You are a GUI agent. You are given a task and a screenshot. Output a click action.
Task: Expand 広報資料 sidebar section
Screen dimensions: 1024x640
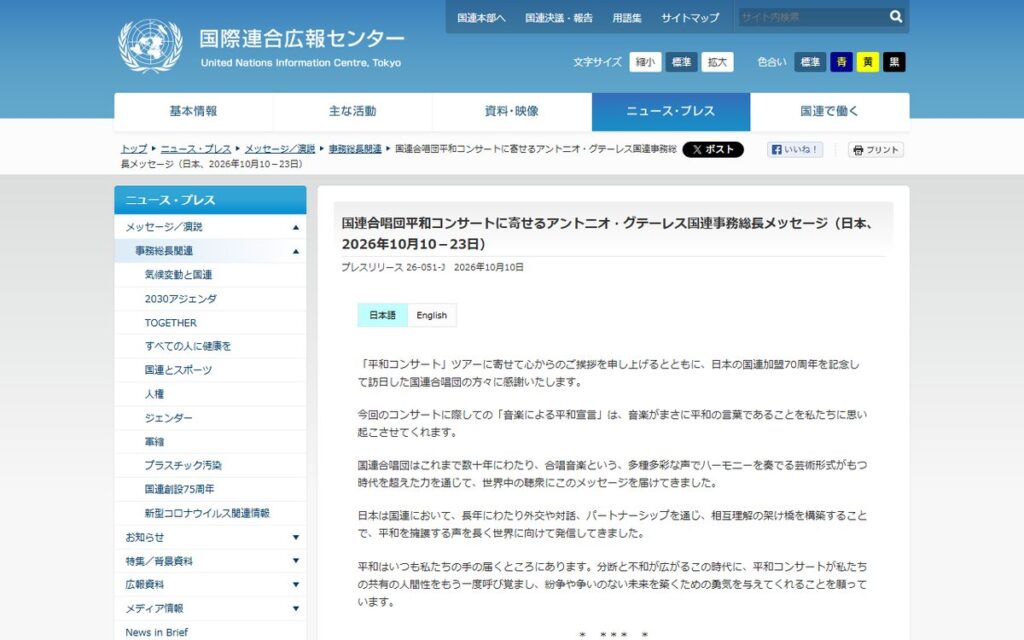click(296, 584)
